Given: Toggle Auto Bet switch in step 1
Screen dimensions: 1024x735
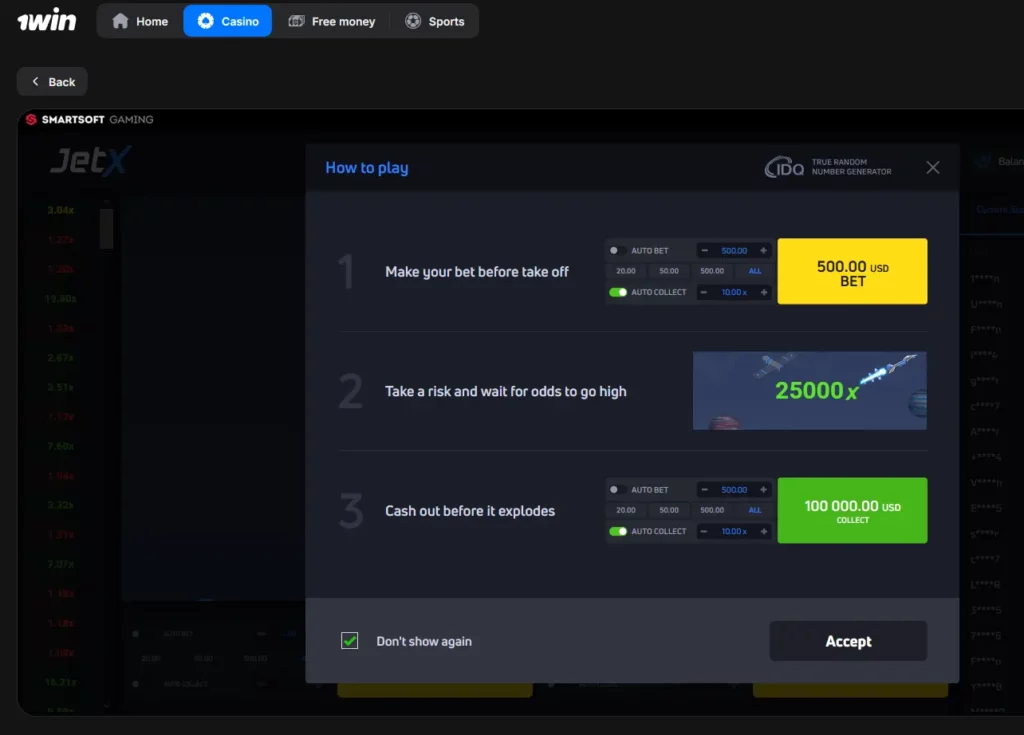Looking at the screenshot, I should pyautogui.click(x=618, y=251).
